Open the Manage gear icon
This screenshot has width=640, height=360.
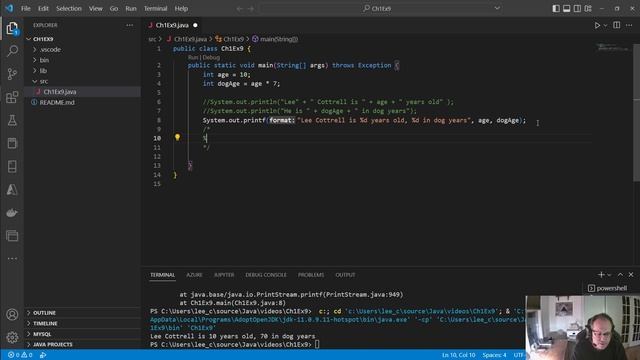[12, 337]
